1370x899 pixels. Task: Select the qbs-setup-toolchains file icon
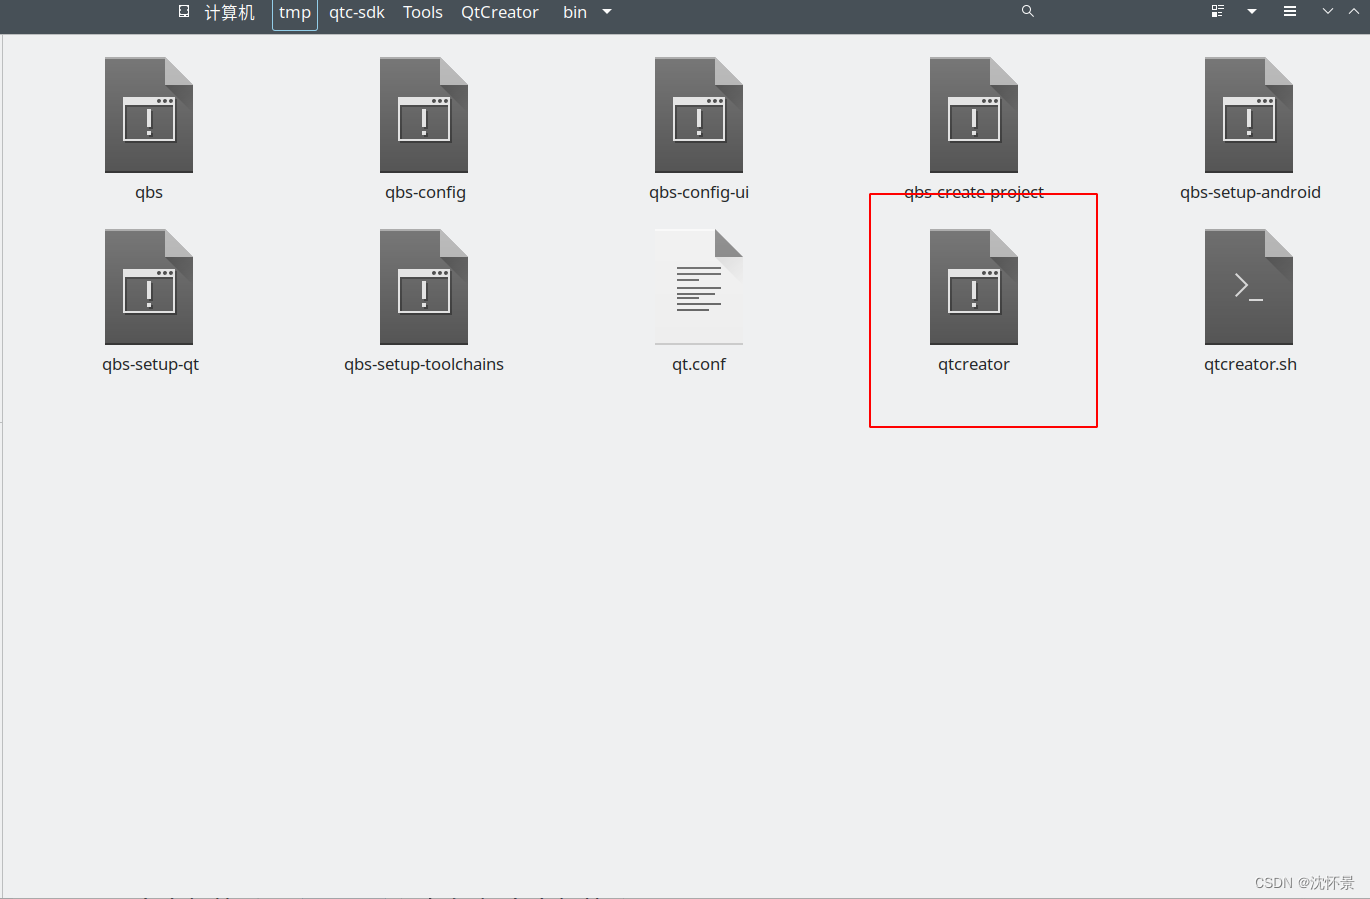click(424, 287)
